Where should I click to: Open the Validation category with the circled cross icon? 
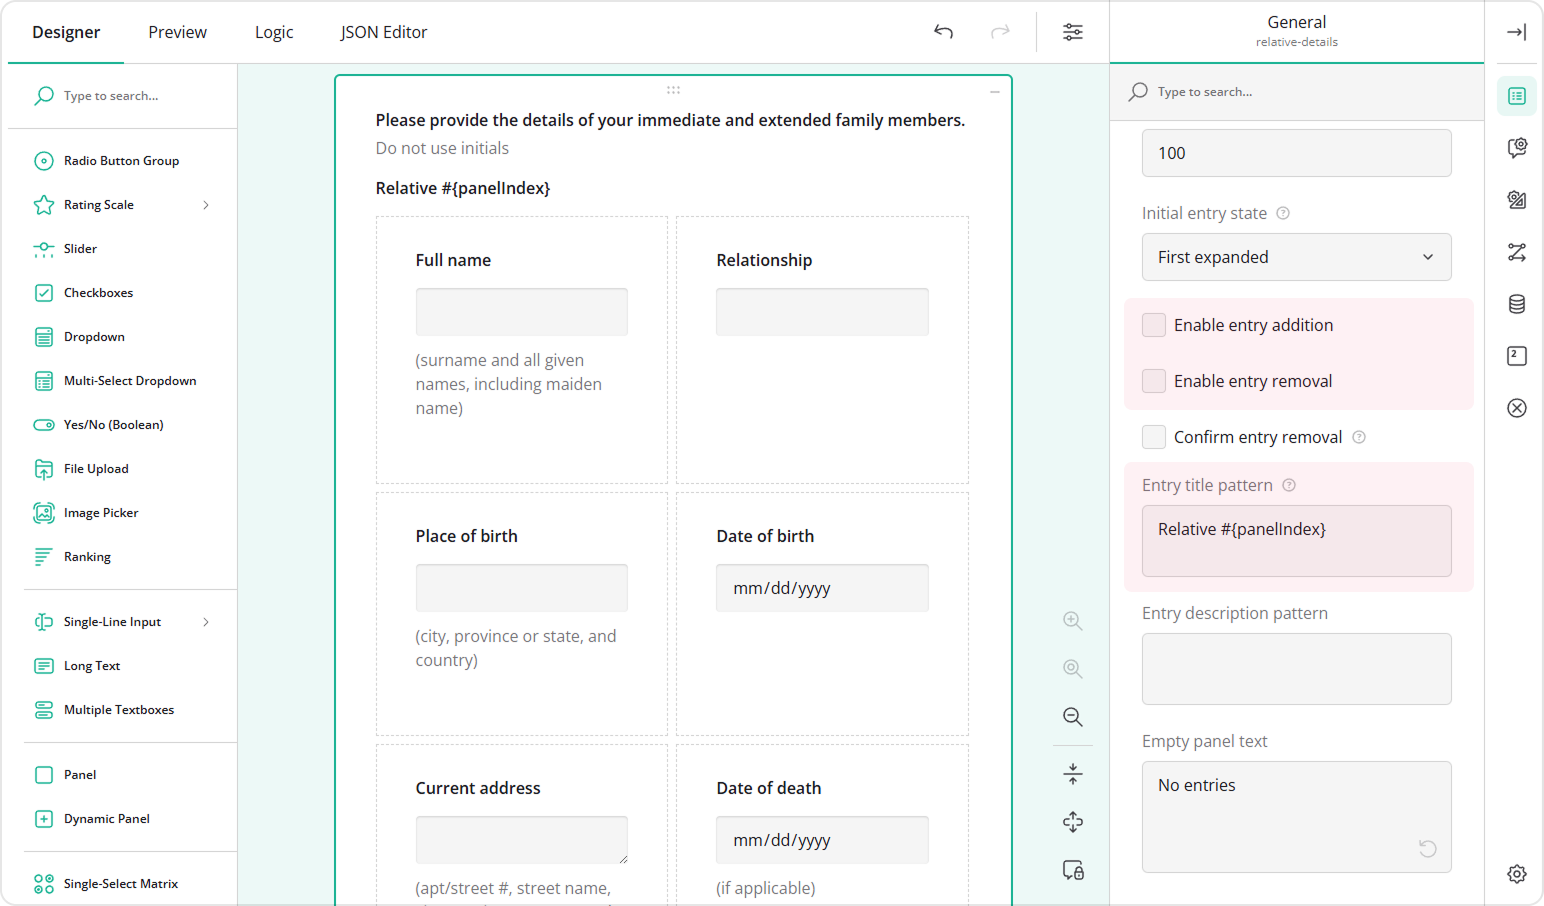click(x=1517, y=408)
